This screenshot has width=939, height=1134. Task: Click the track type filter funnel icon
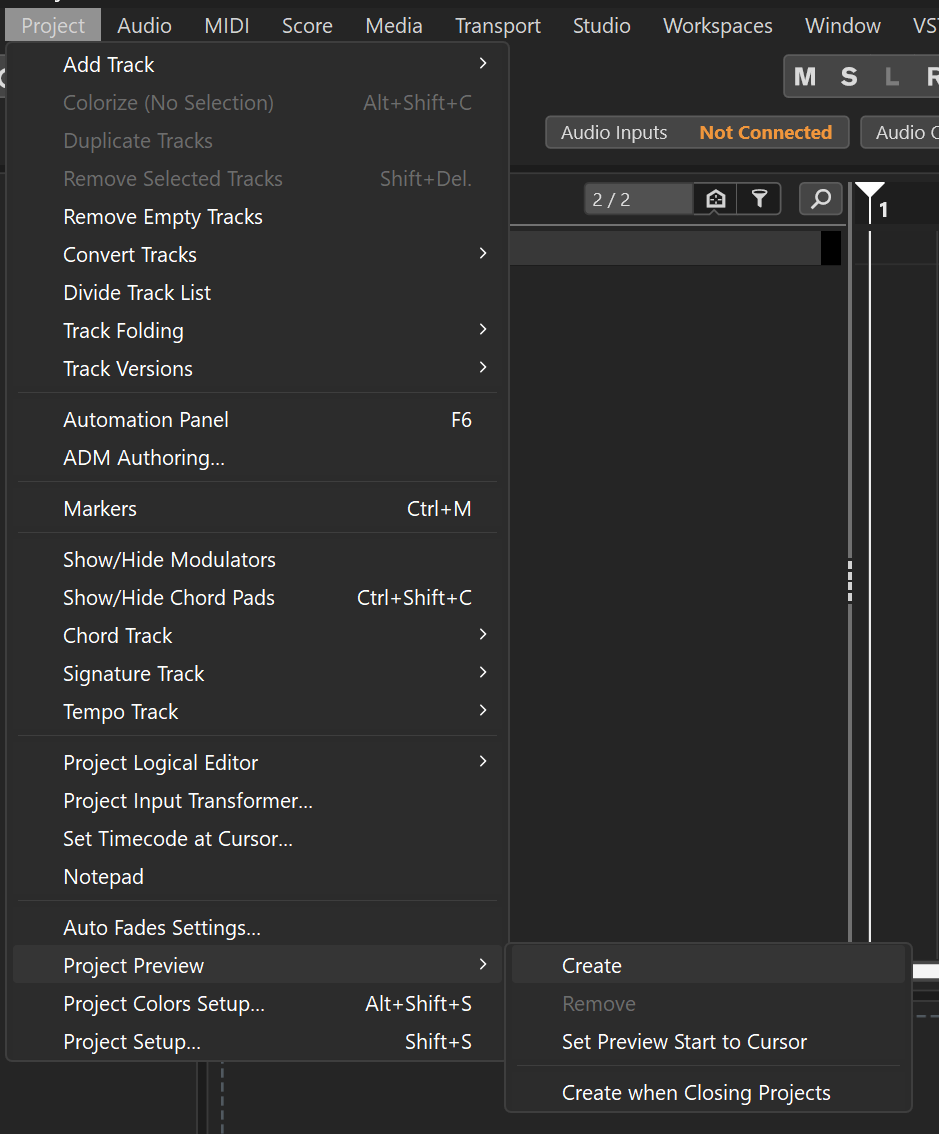[760, 199]
